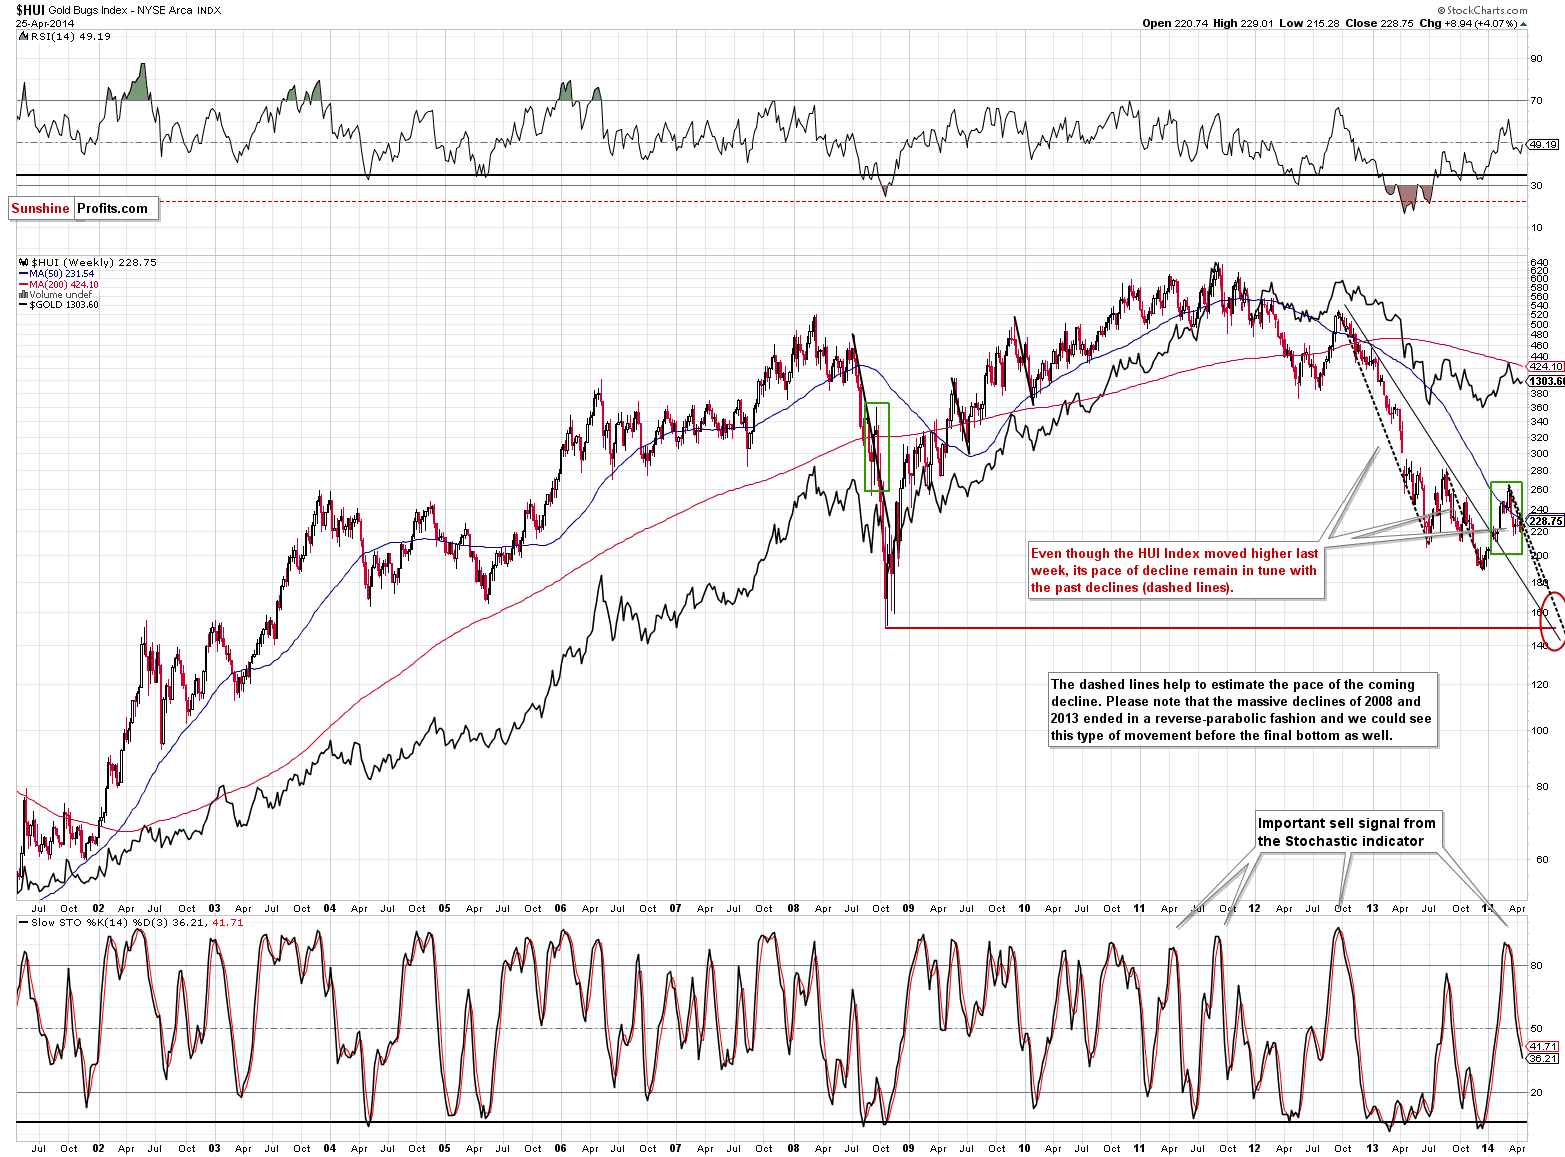The width and height of the screenshot is (1565, 1157).
Task: Click the blue MA(50) legend line marker
Action: pos(23,274)
